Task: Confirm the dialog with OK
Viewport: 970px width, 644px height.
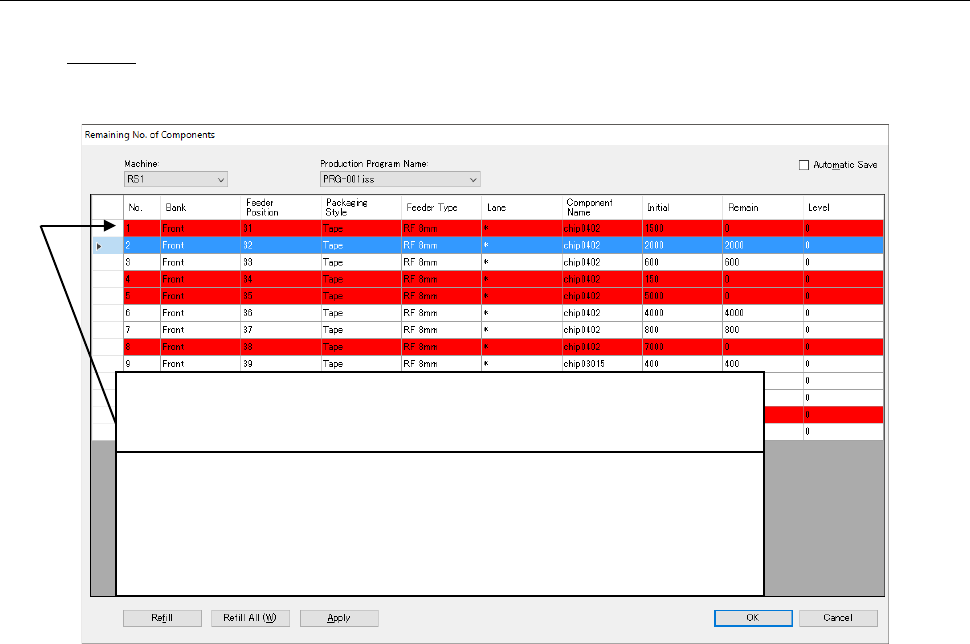Action: coord(753,618)
